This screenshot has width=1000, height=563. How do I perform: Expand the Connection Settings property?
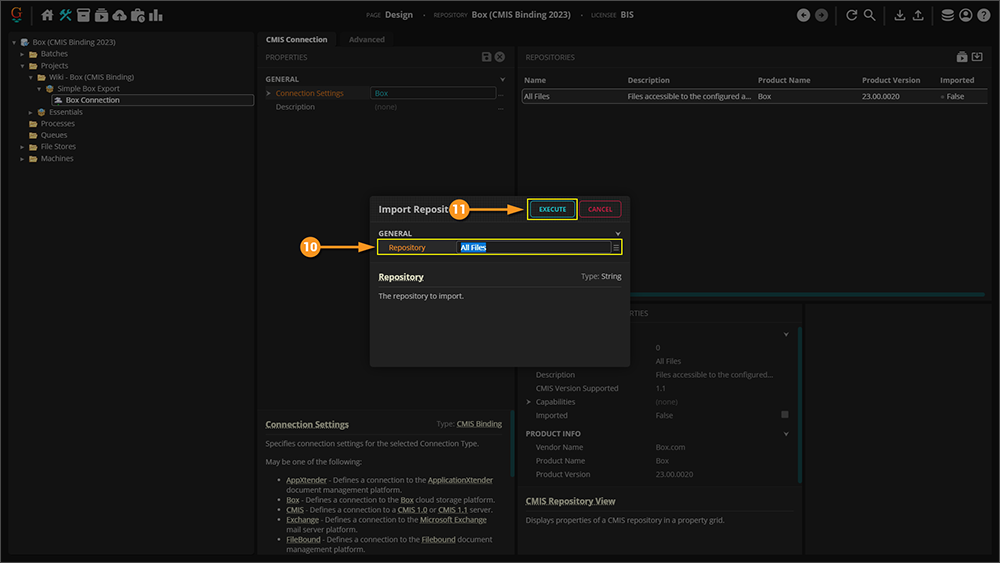(268, 94)
